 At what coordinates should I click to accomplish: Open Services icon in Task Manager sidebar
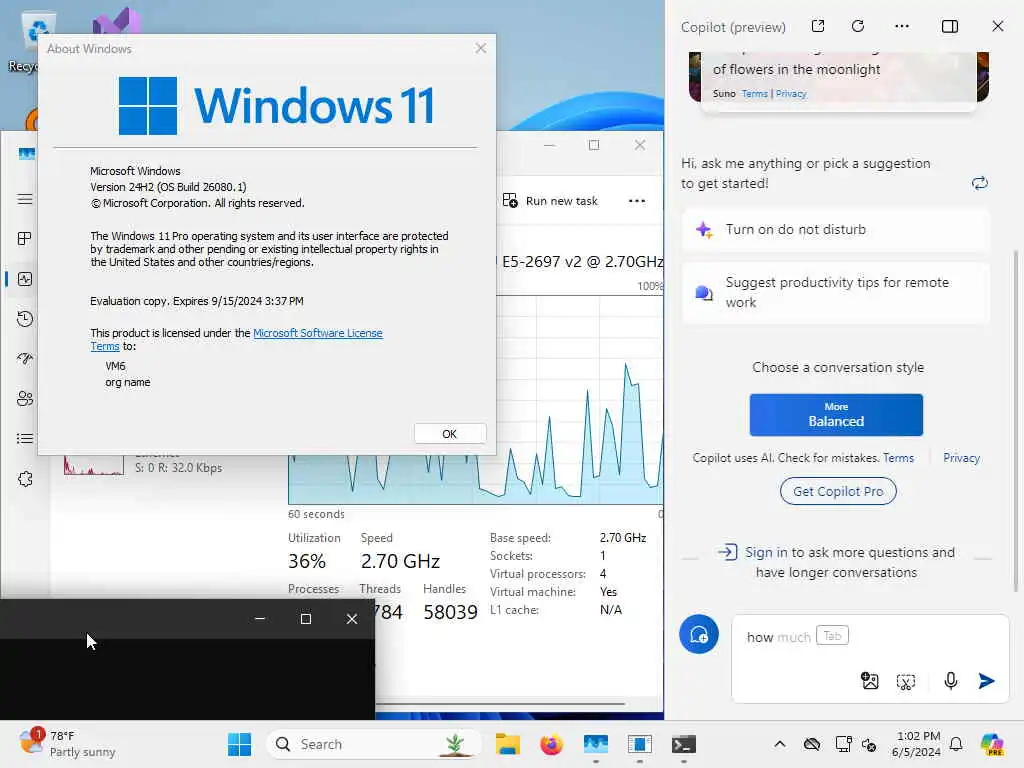click(x=25, y=479)
